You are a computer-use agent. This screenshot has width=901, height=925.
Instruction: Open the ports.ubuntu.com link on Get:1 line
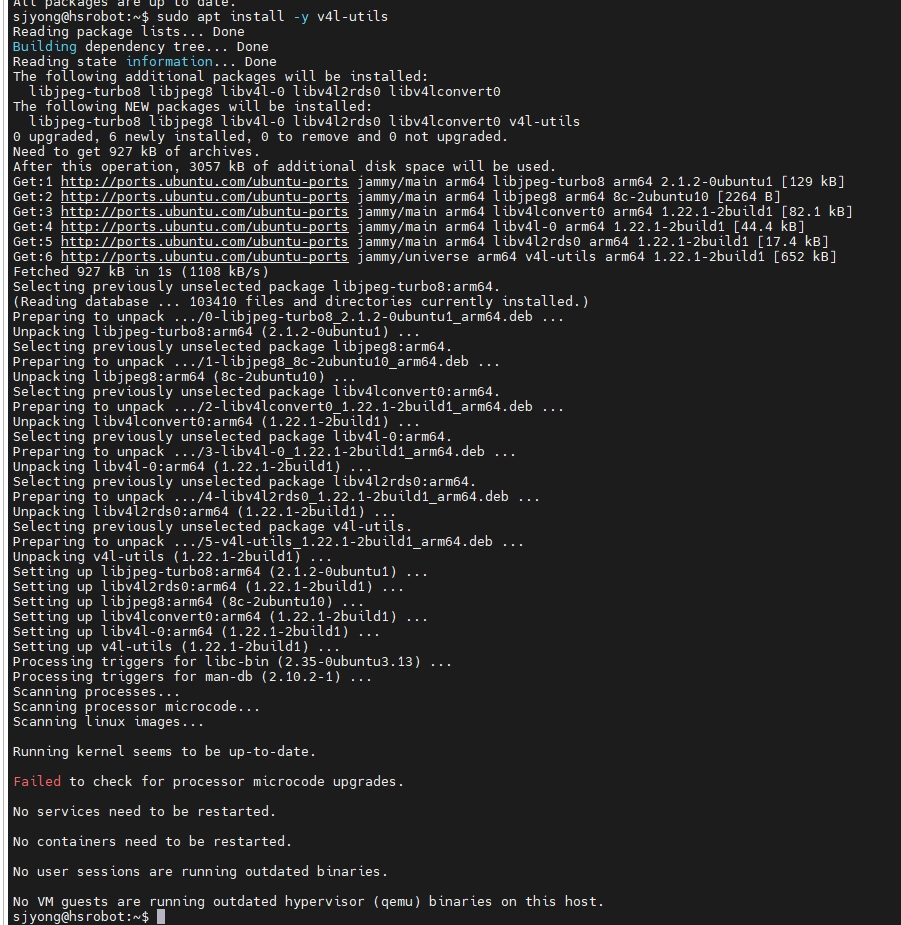pyautogui.click(x=204, y=182)
